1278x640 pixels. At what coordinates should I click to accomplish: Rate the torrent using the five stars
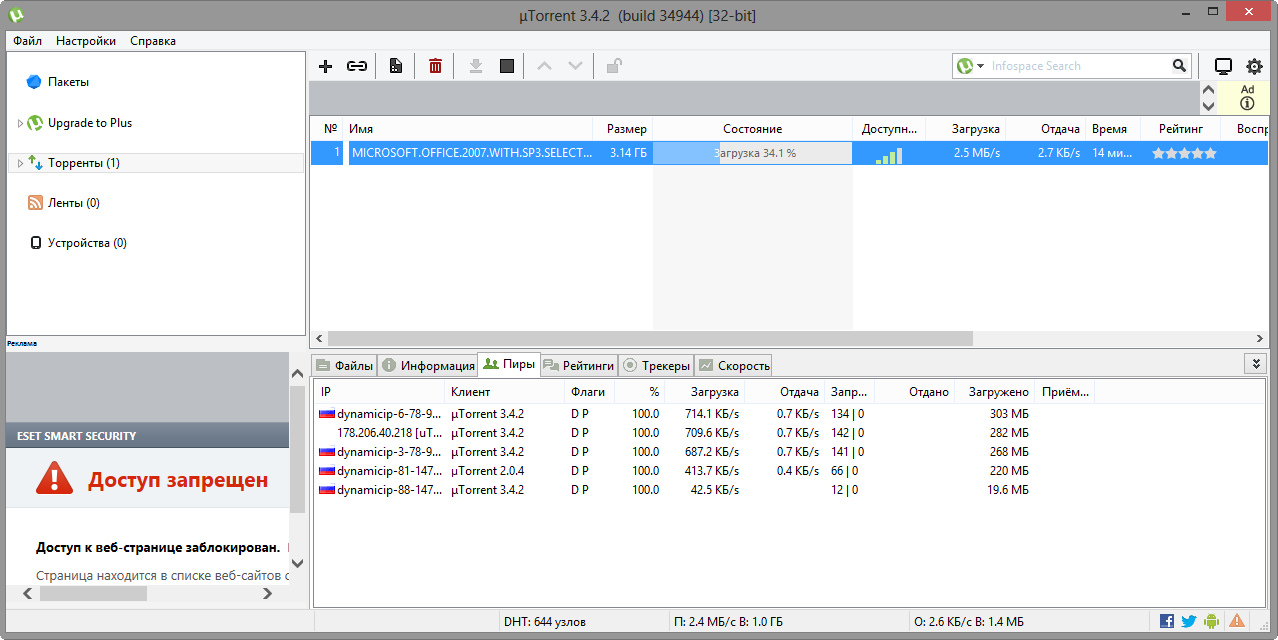click(1184, 153)
